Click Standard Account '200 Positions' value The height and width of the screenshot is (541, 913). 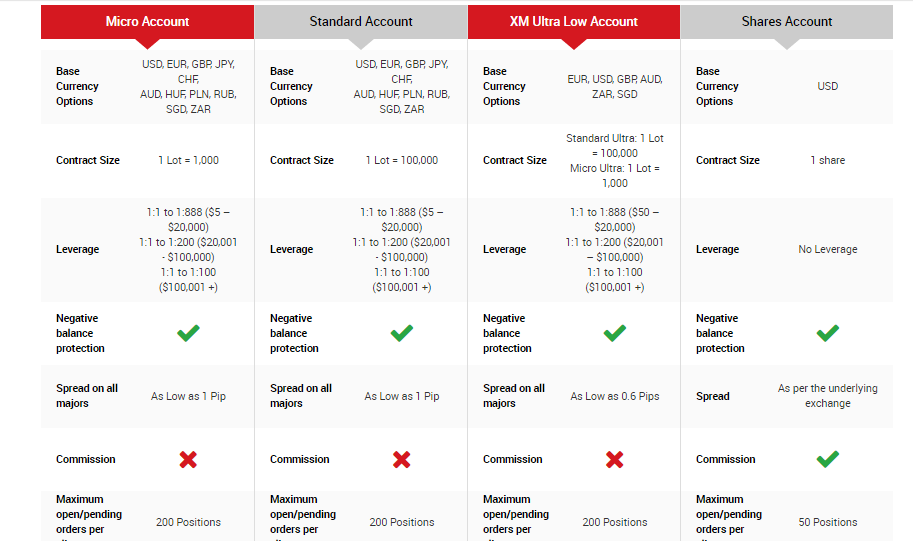pos(402,522)
